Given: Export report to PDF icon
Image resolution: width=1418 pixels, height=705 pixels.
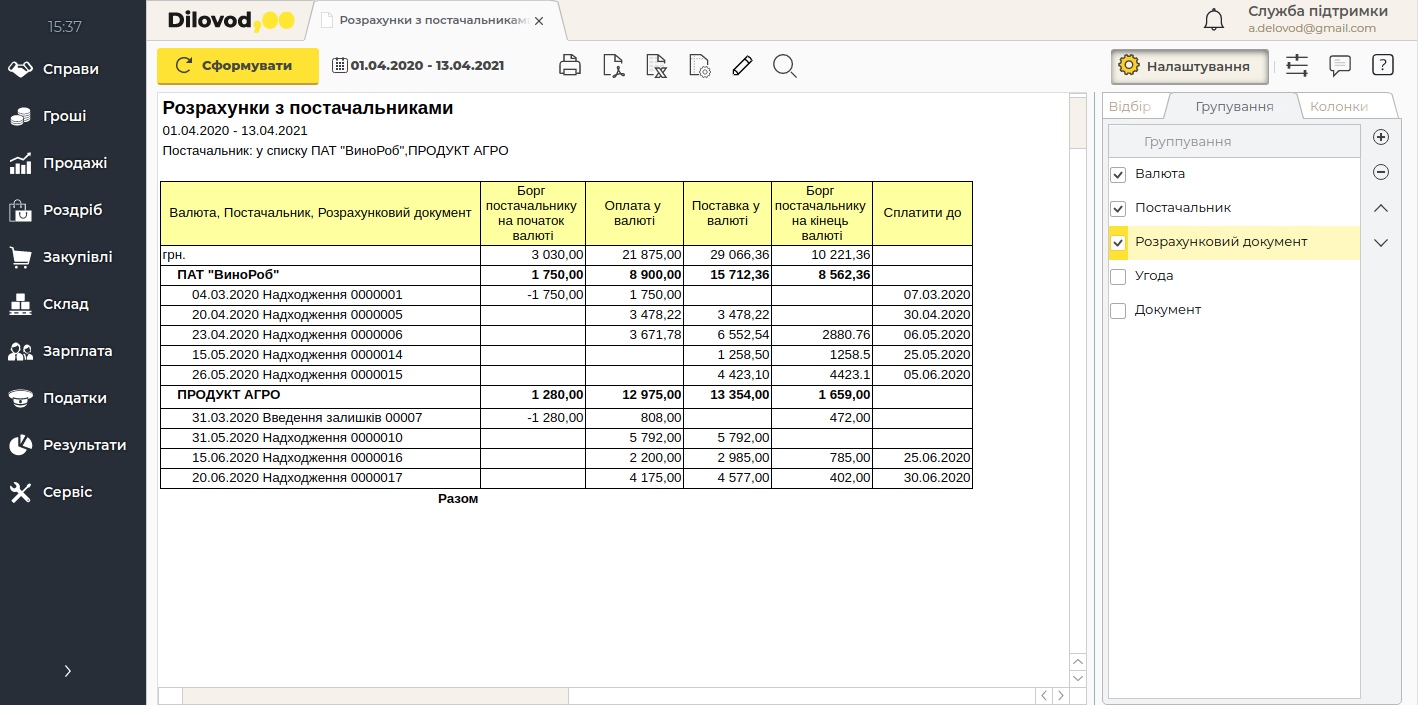Looking at the screenshot, I should pyautogui.click(x=613, y=66).
